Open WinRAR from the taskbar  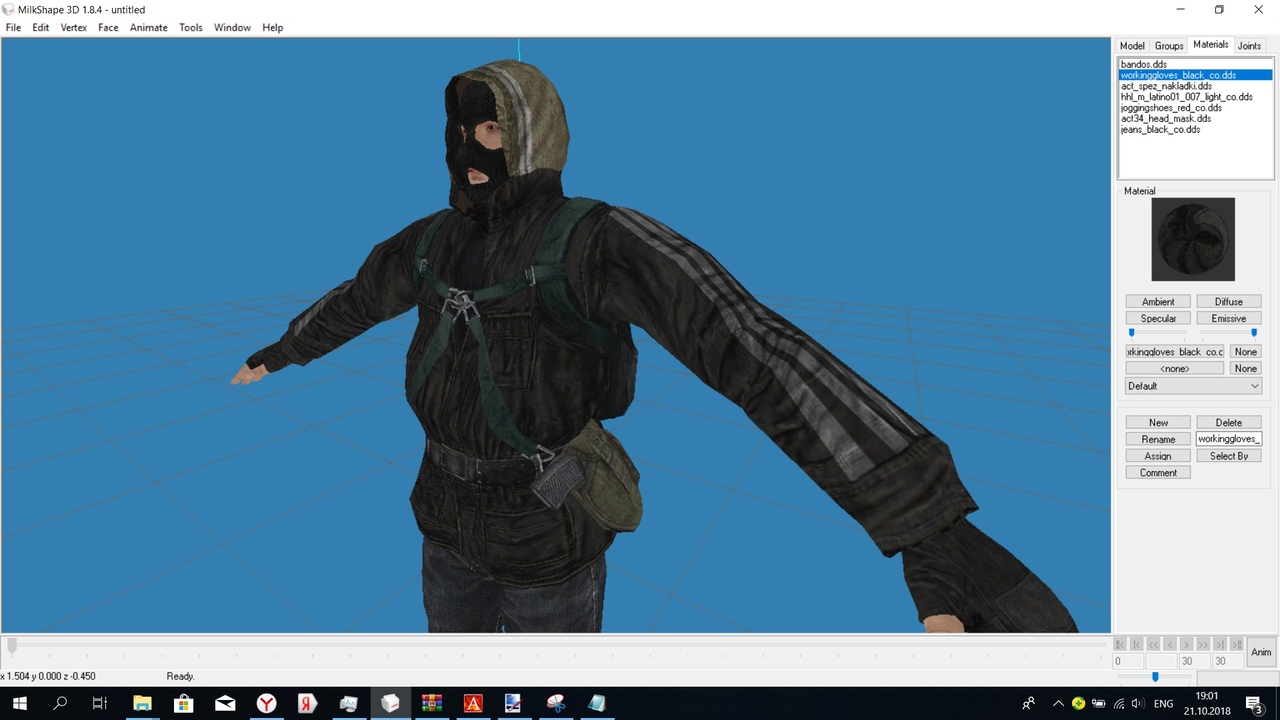coord(431,703)
